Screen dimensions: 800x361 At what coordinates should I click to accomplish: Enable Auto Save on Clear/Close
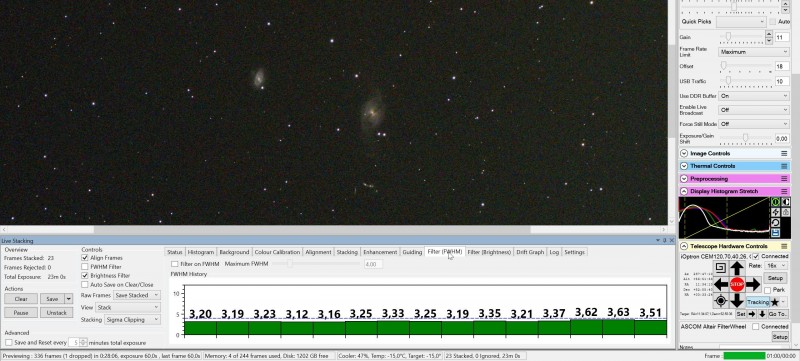(x=85, y=285)
